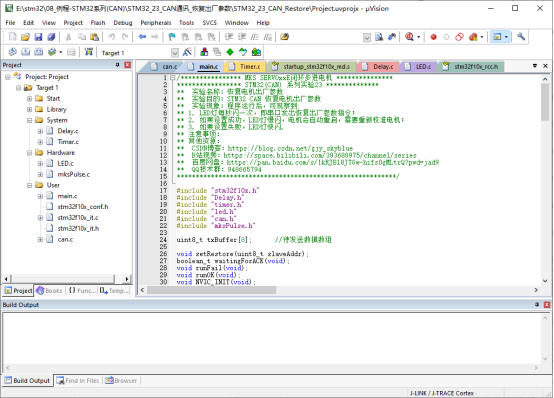Save the current file with the toolbar icon
The image size is (554, 398).
38,37
